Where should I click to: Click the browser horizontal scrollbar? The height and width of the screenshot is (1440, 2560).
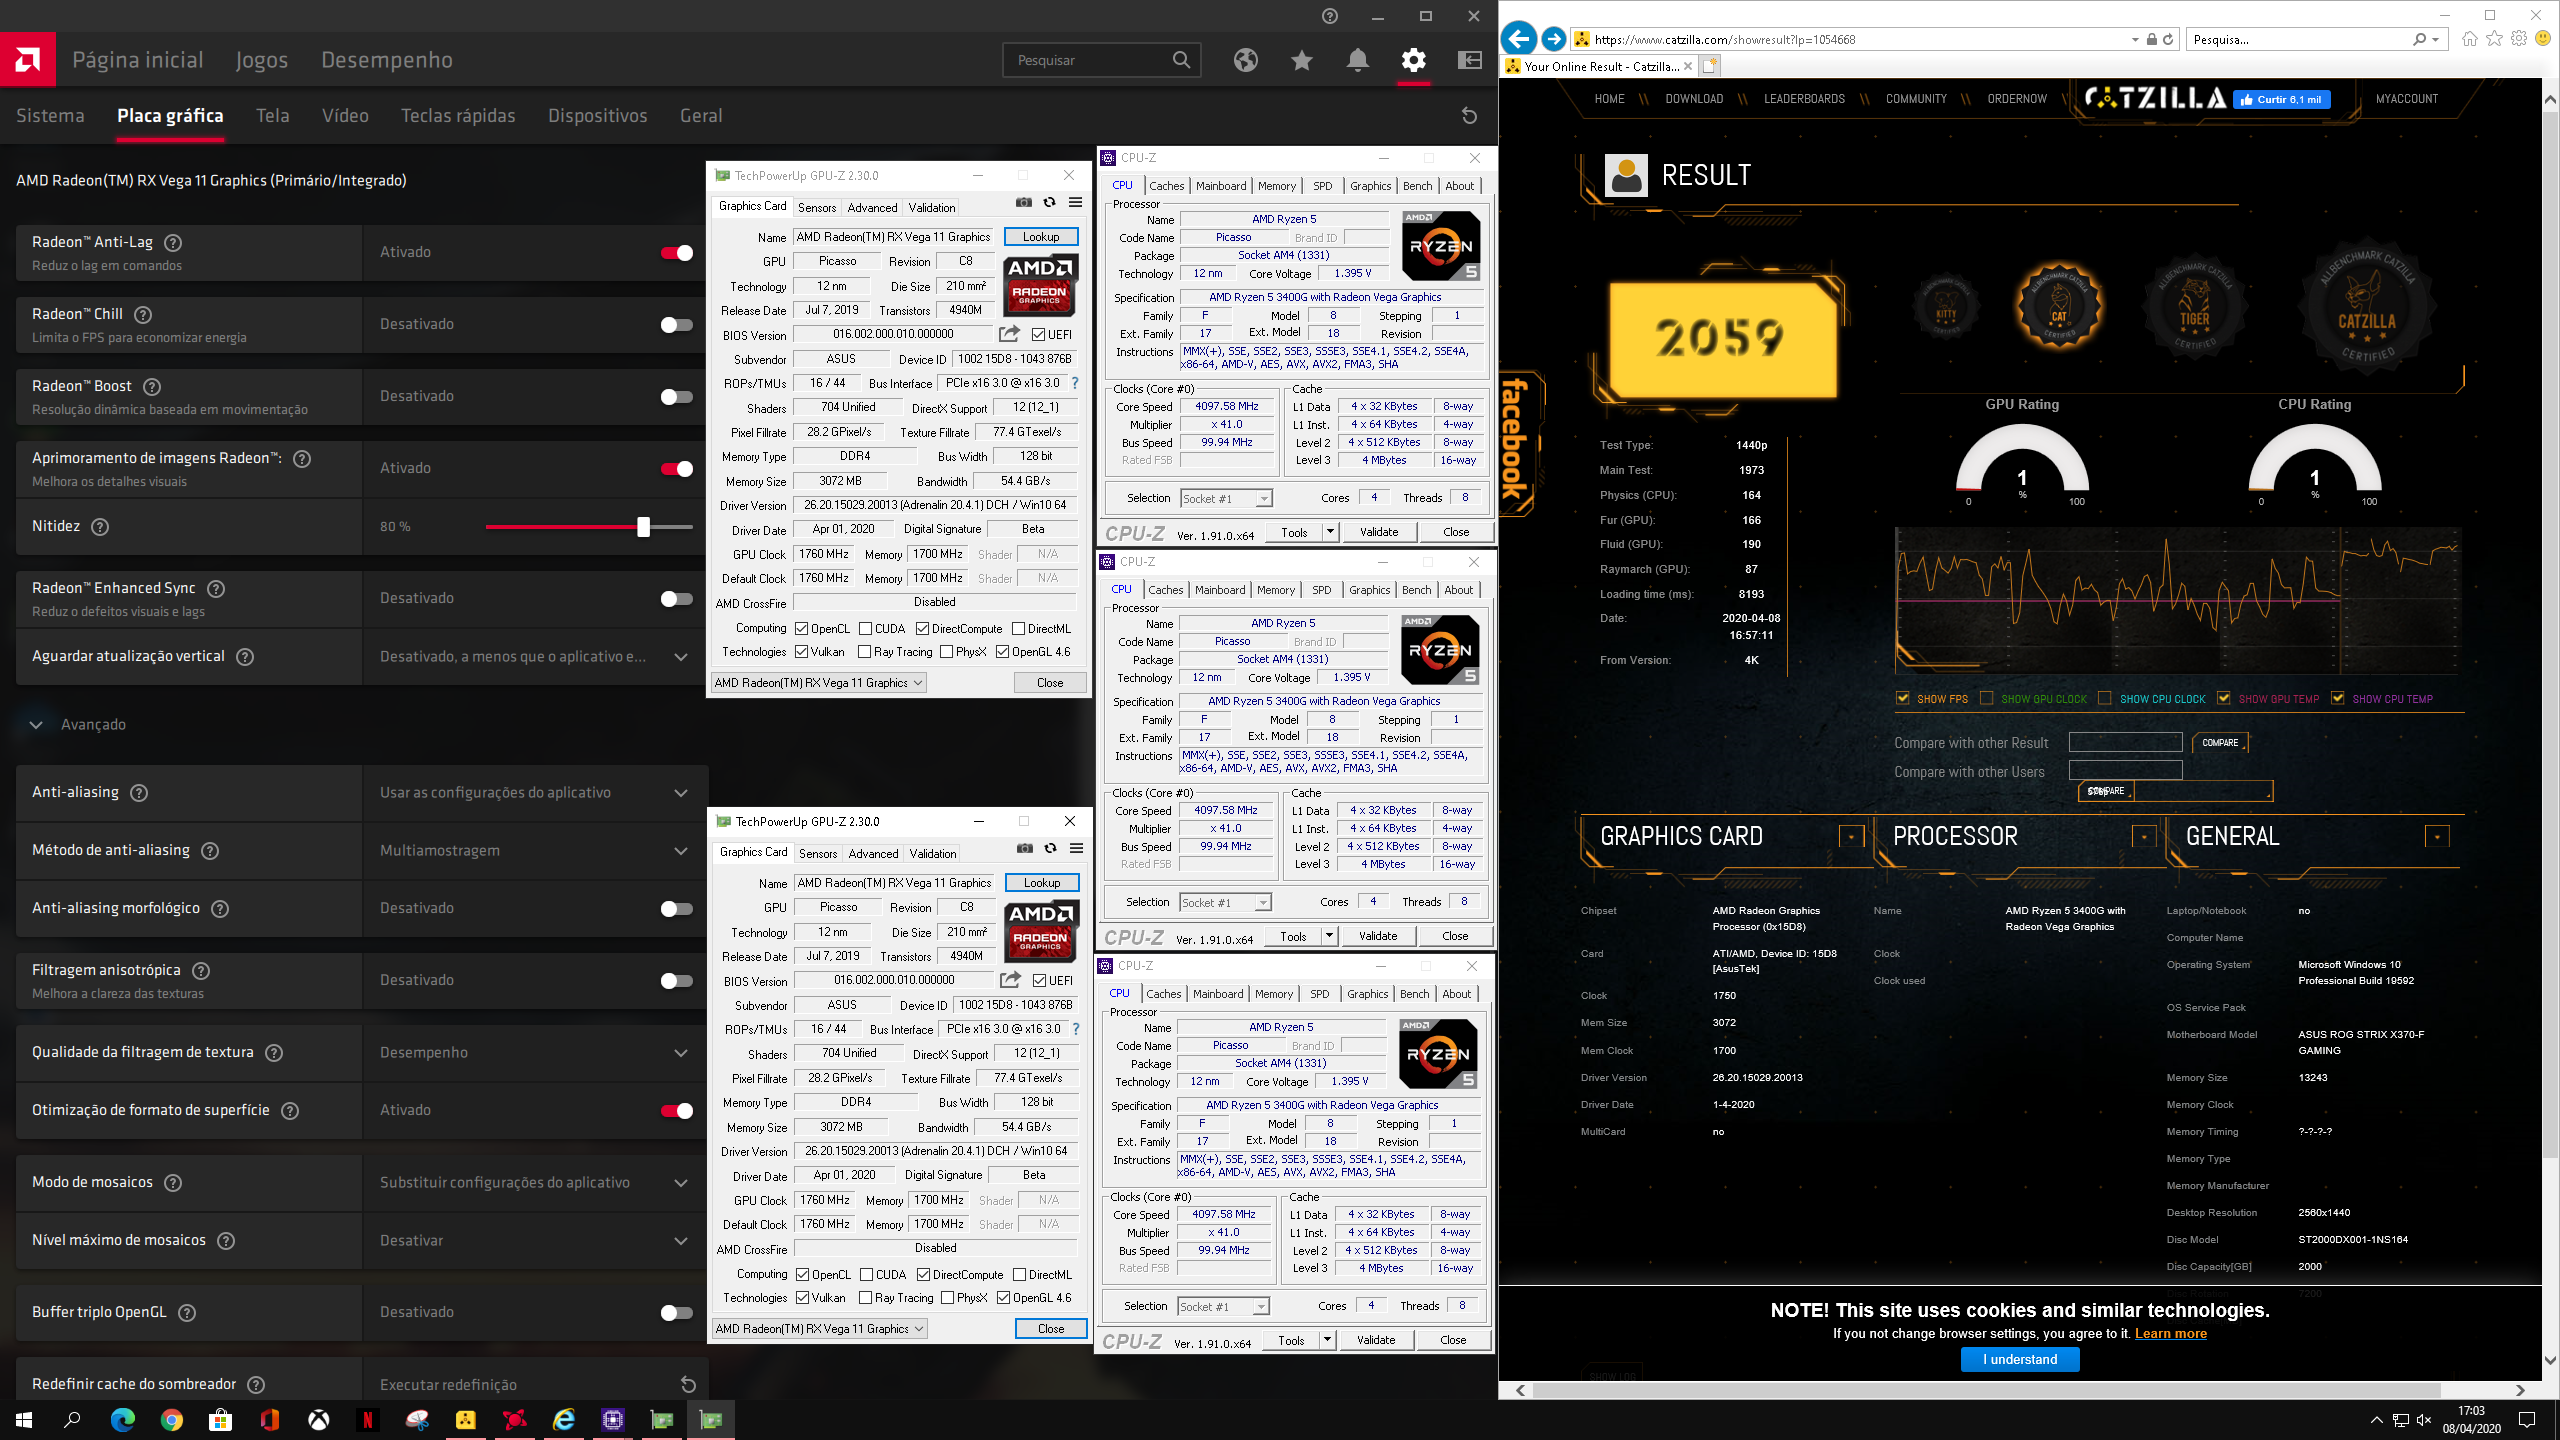coord(1987,1390)
